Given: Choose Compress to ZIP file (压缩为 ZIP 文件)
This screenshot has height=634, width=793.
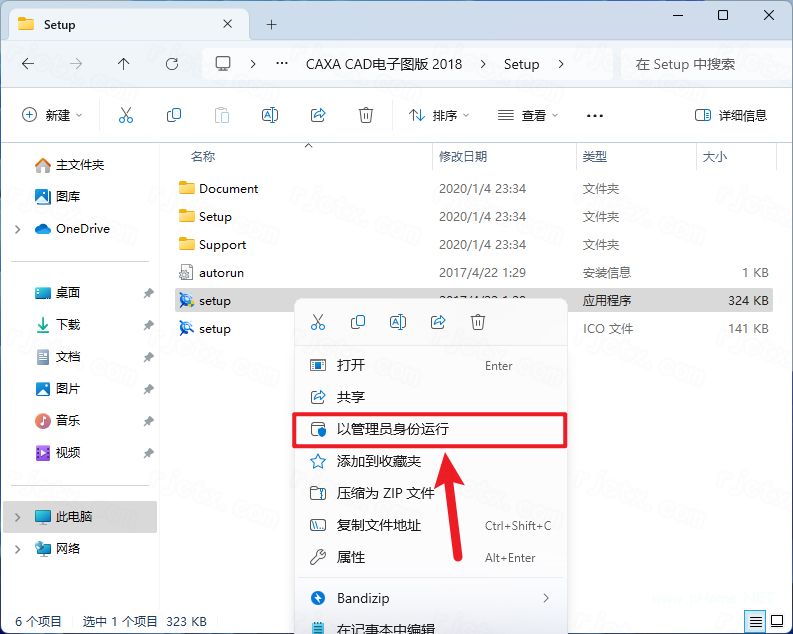Looking at the screenshot, I should (430, 493).
